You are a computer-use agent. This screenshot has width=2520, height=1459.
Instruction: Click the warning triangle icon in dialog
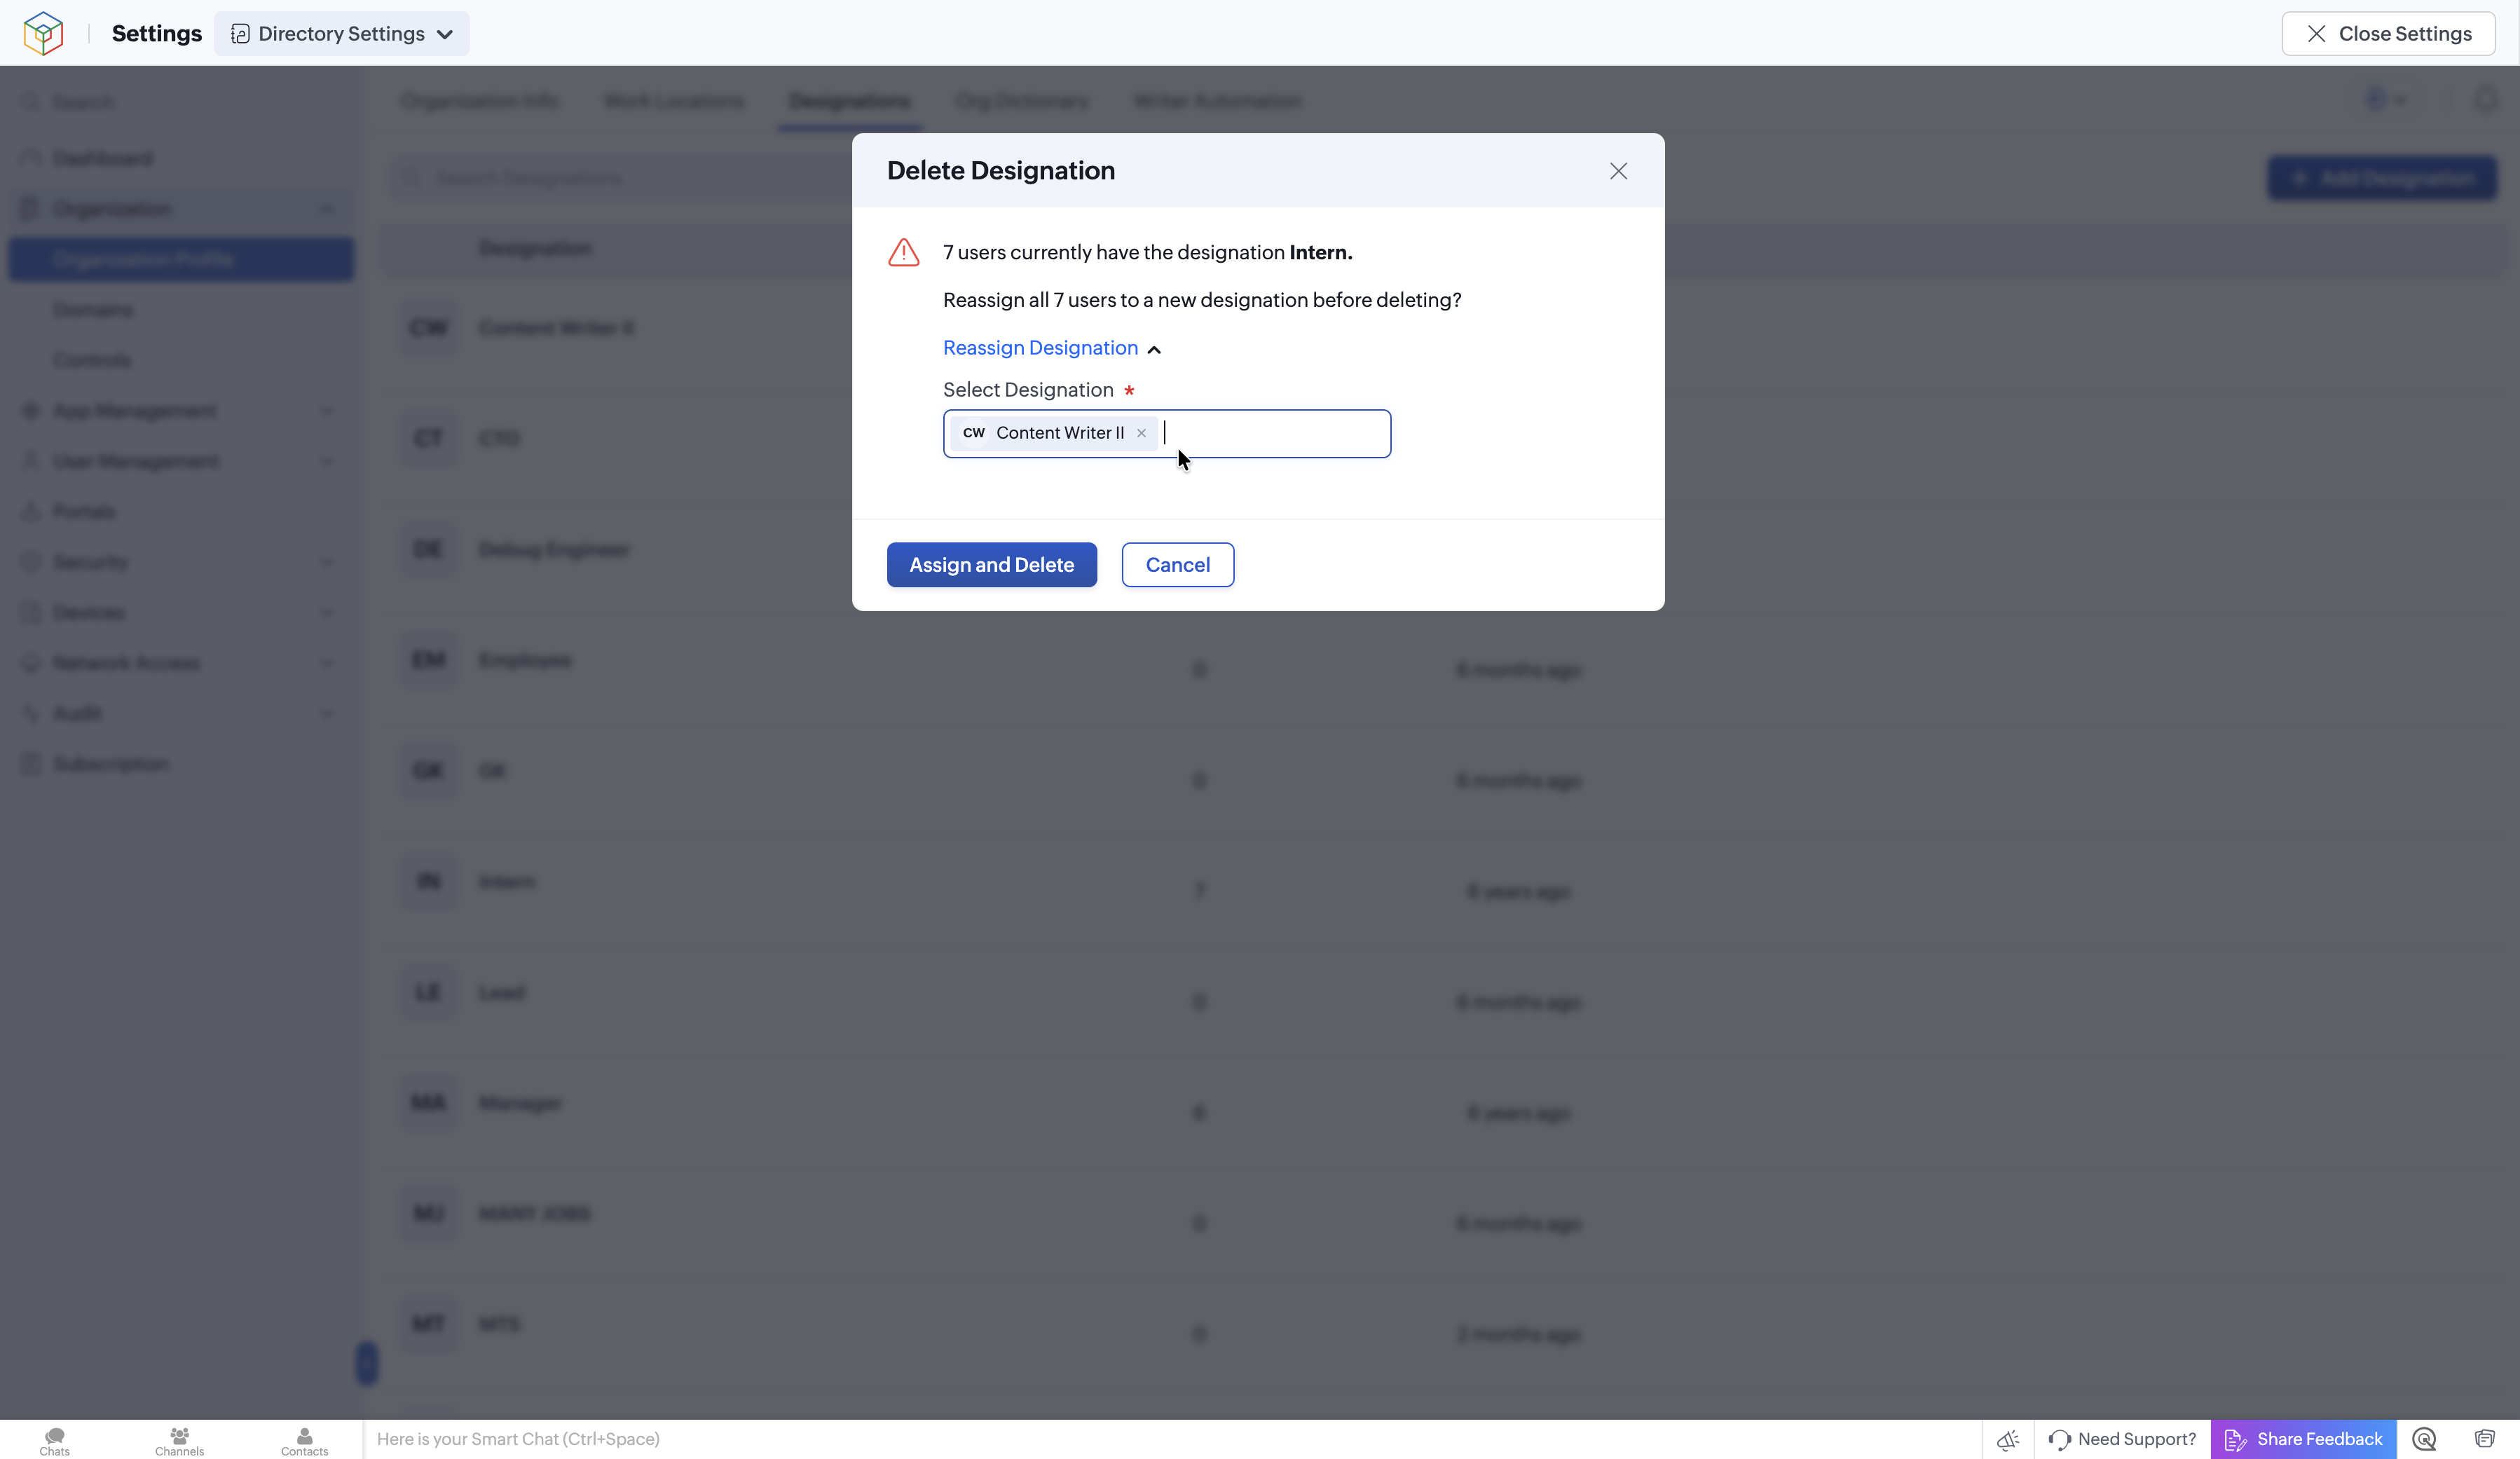(x=904, y=253)
